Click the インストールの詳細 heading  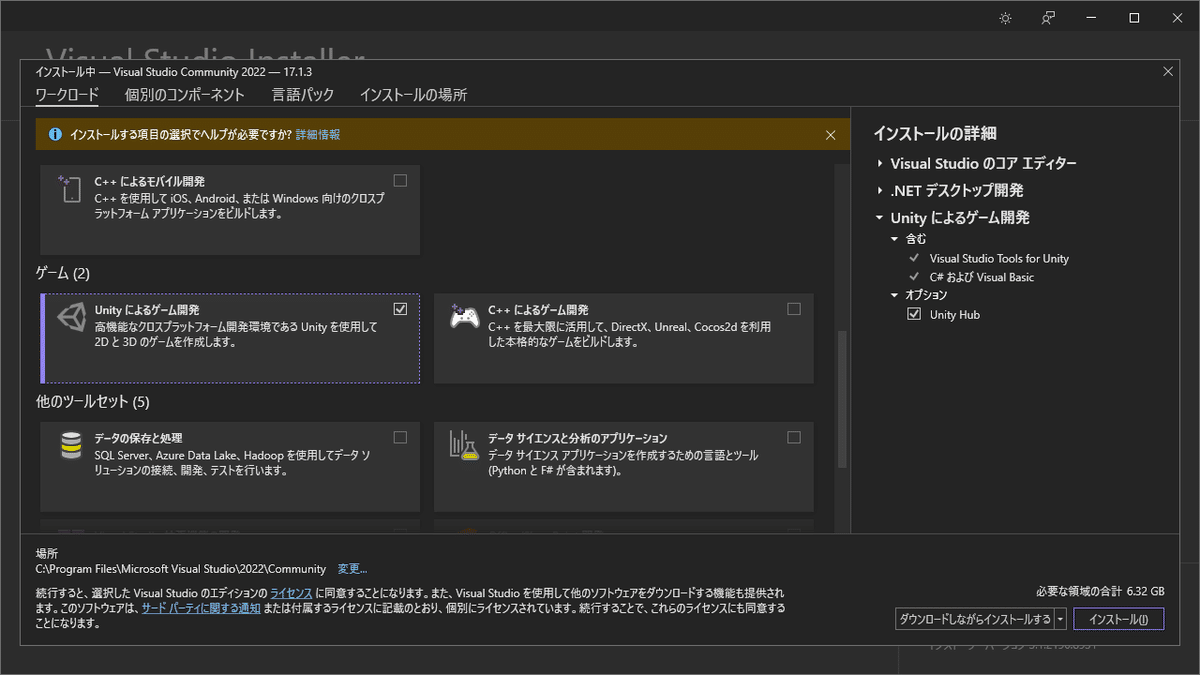point(935,134)
